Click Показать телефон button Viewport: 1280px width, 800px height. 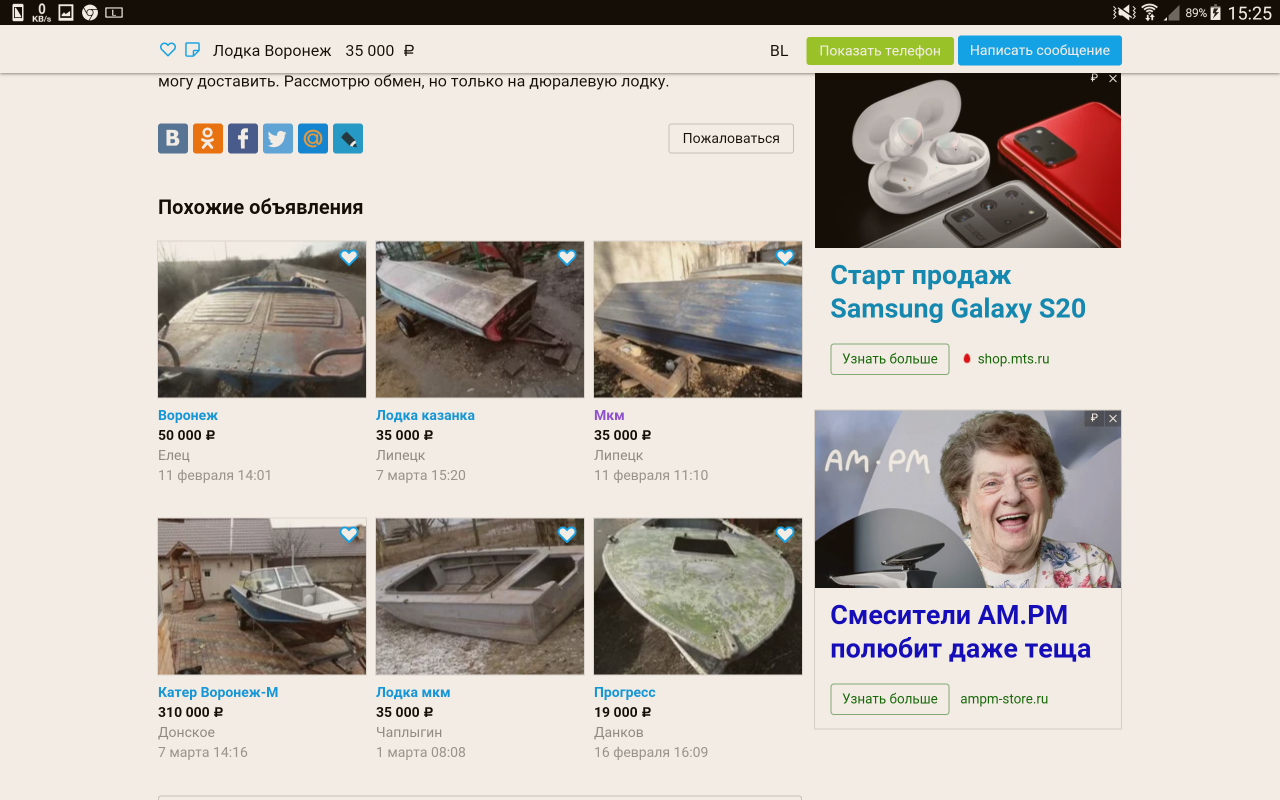880,51
